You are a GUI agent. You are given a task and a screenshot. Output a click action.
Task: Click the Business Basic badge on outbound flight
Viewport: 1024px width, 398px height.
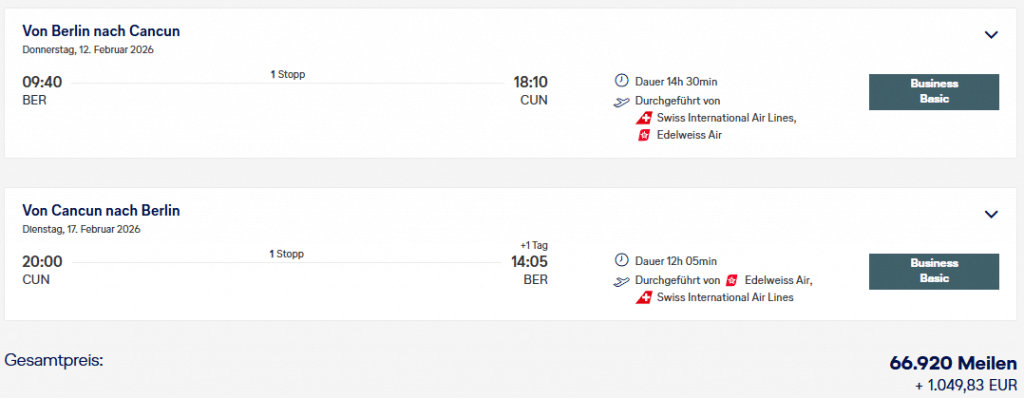coord(934,91)
